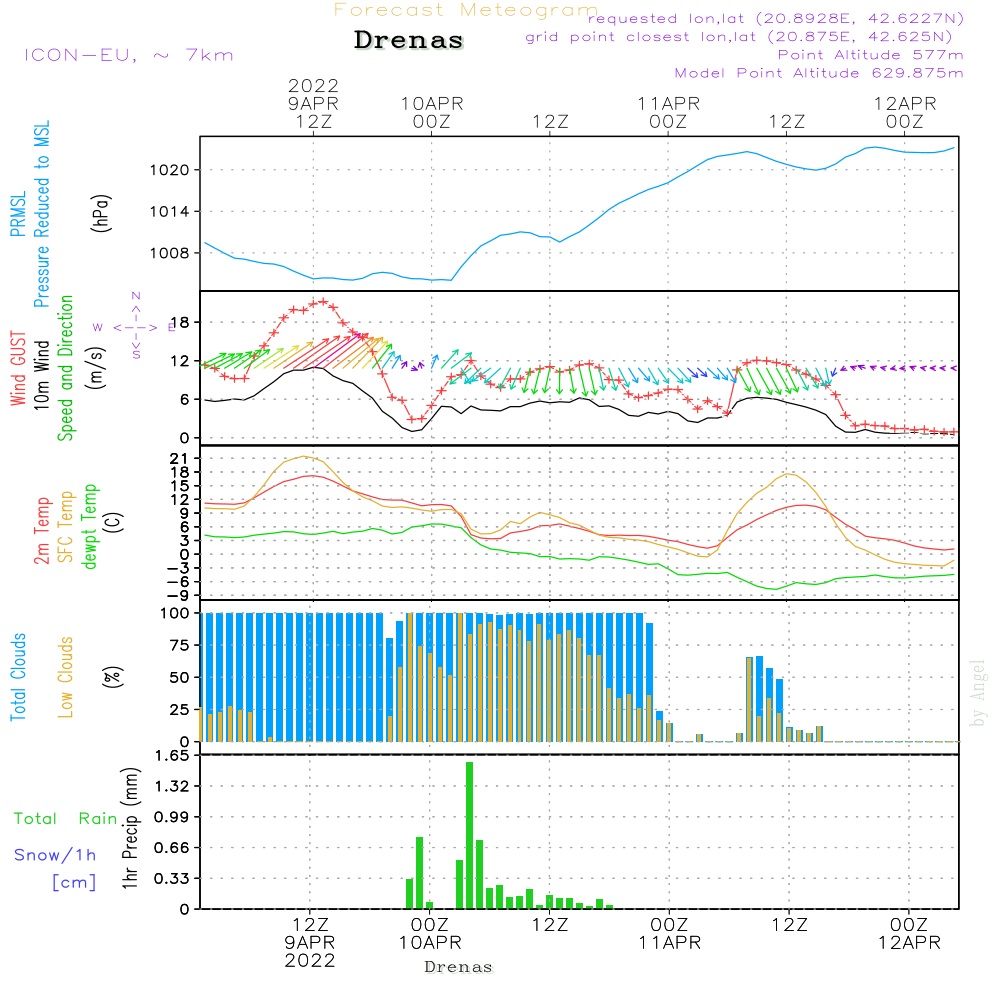Select the orange "Low Clouds" legend label
This screenshot has width=1000, height=1000.
click(x=65, y=677)
